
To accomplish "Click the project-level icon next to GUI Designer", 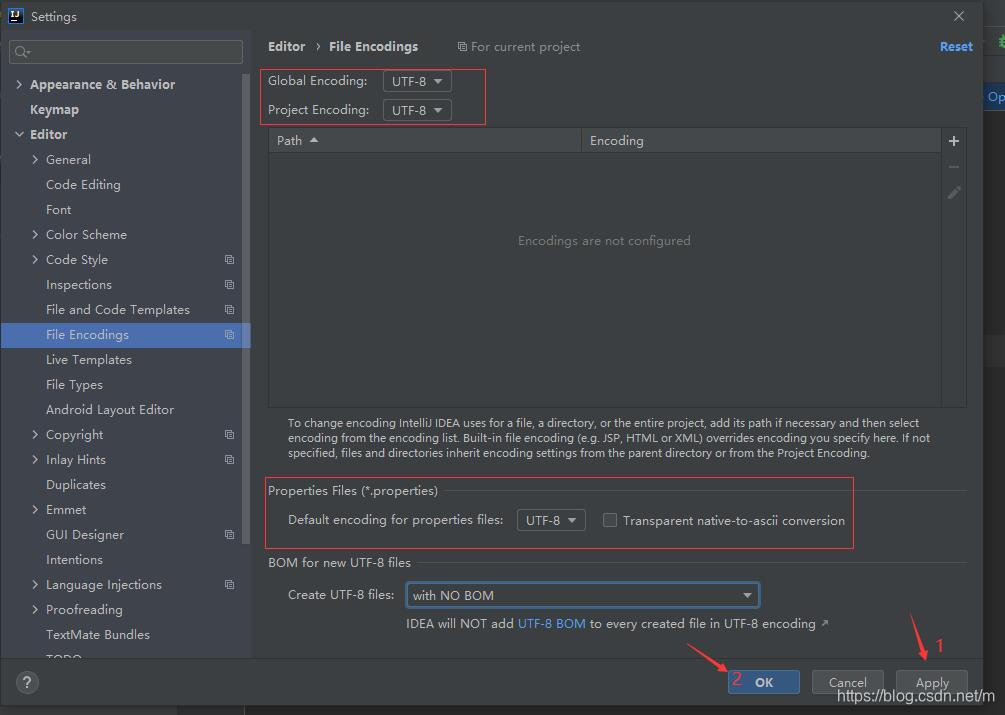I will [229, 534].
